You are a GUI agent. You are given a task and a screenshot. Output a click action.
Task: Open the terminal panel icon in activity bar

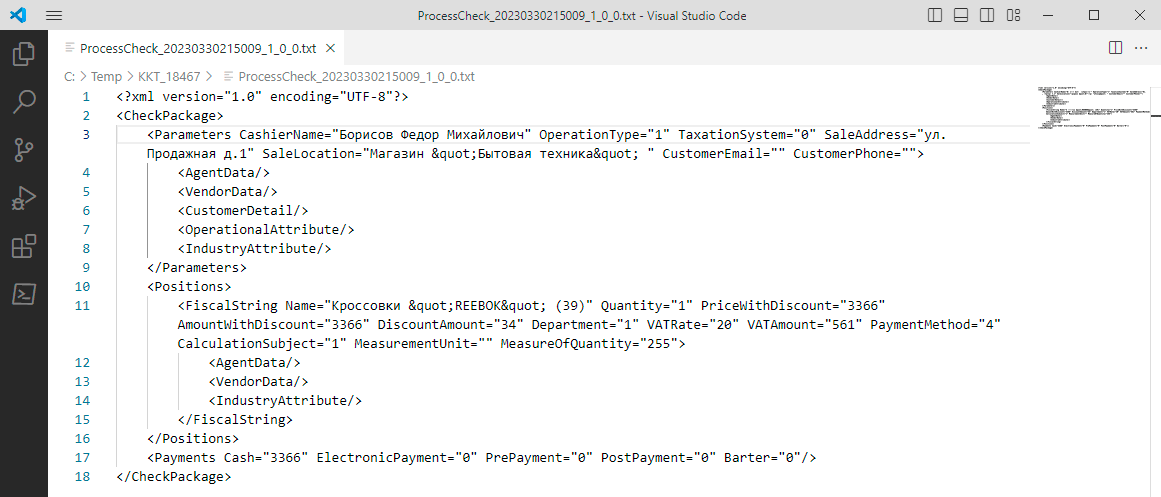click(x=24, y=294)
